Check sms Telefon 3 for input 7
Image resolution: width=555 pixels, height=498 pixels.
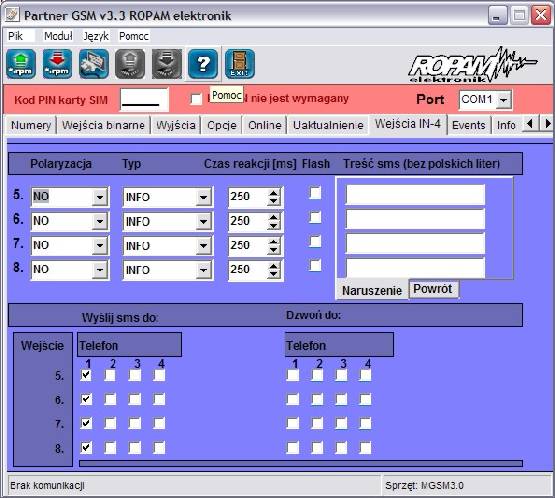135,423
